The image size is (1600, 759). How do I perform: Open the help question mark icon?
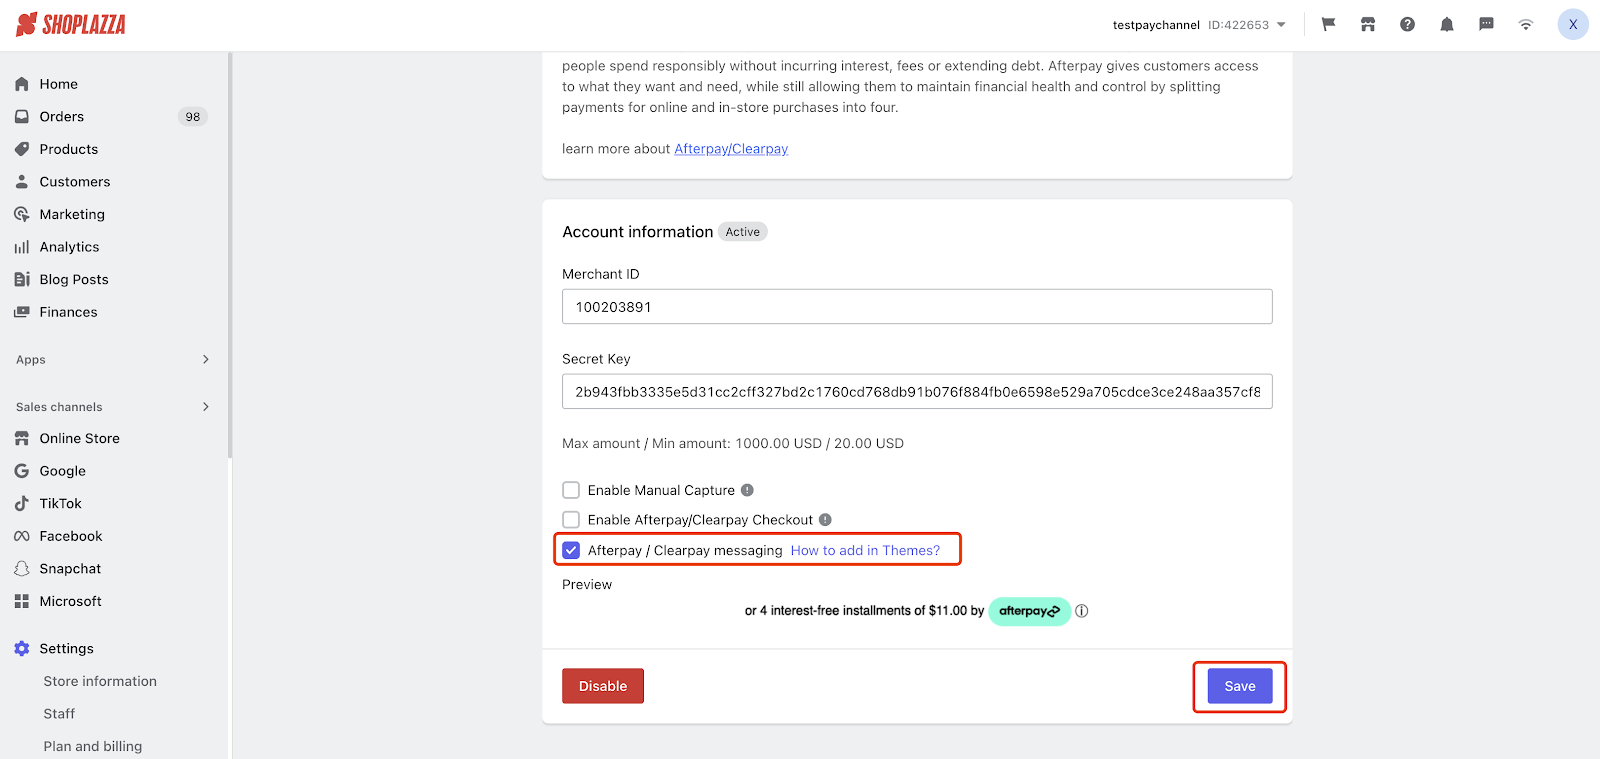pos(1407,24)
